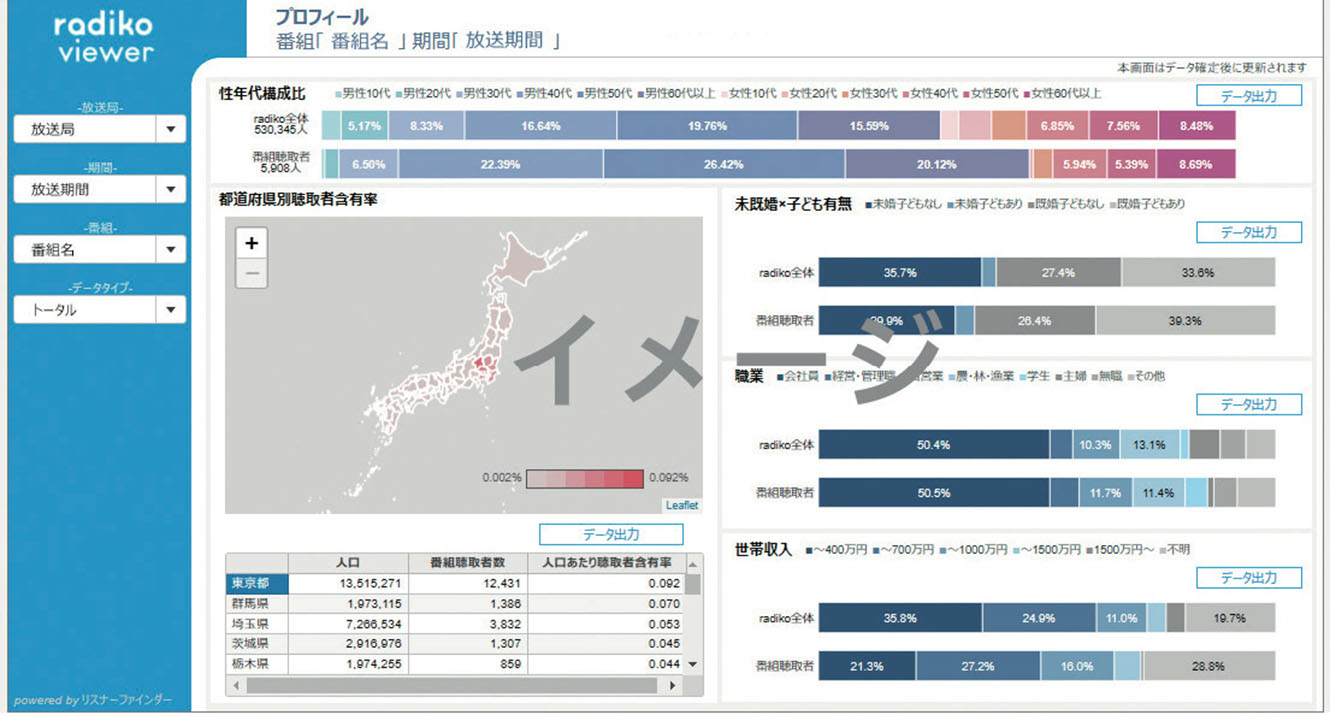The image size is (1330, 715).
Task: Click データ出力 for 世帯収入 chart
Action: (1249, 578)
